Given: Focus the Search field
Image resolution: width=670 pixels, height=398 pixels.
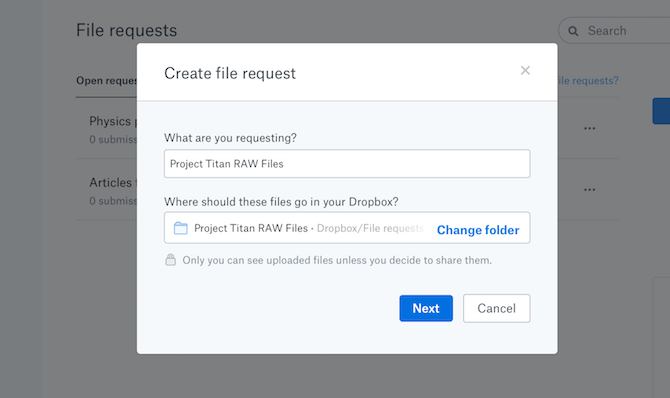Looking at the screenshot, I should 615,30.
